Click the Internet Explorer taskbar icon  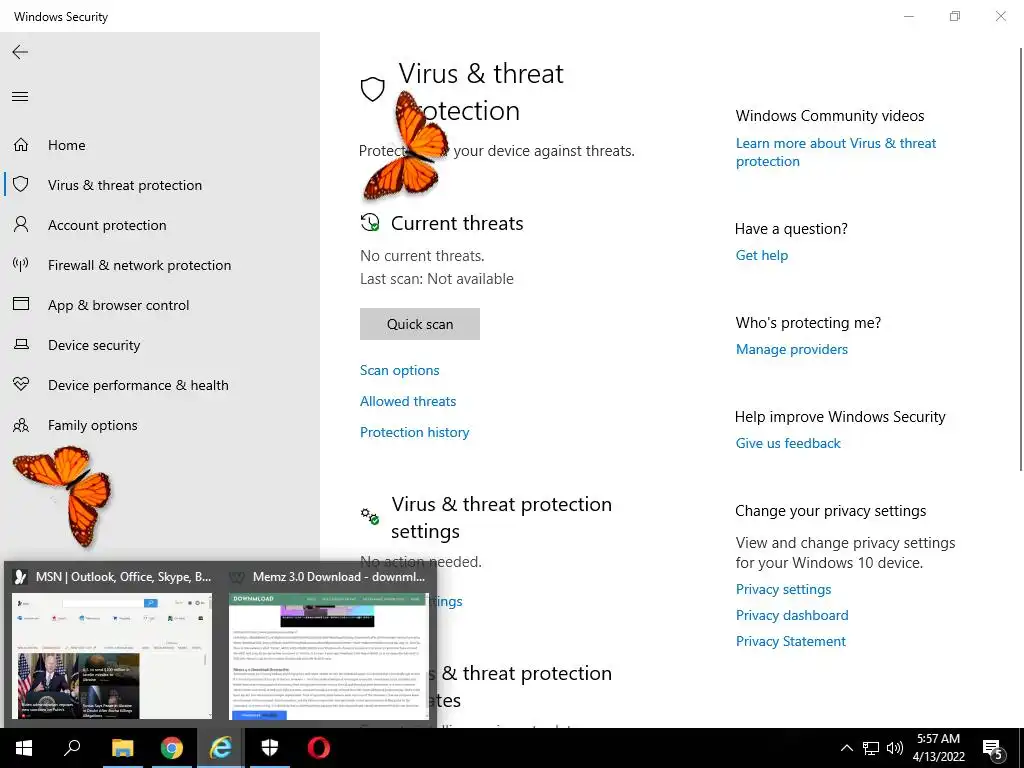221,748
